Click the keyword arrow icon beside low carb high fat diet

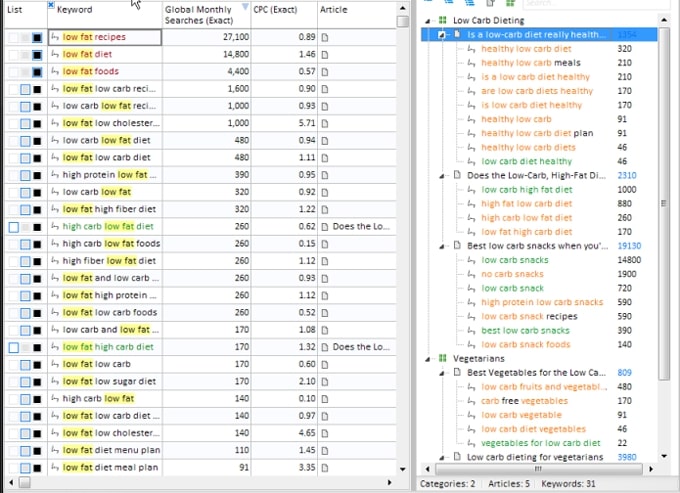tap(471, 190)
